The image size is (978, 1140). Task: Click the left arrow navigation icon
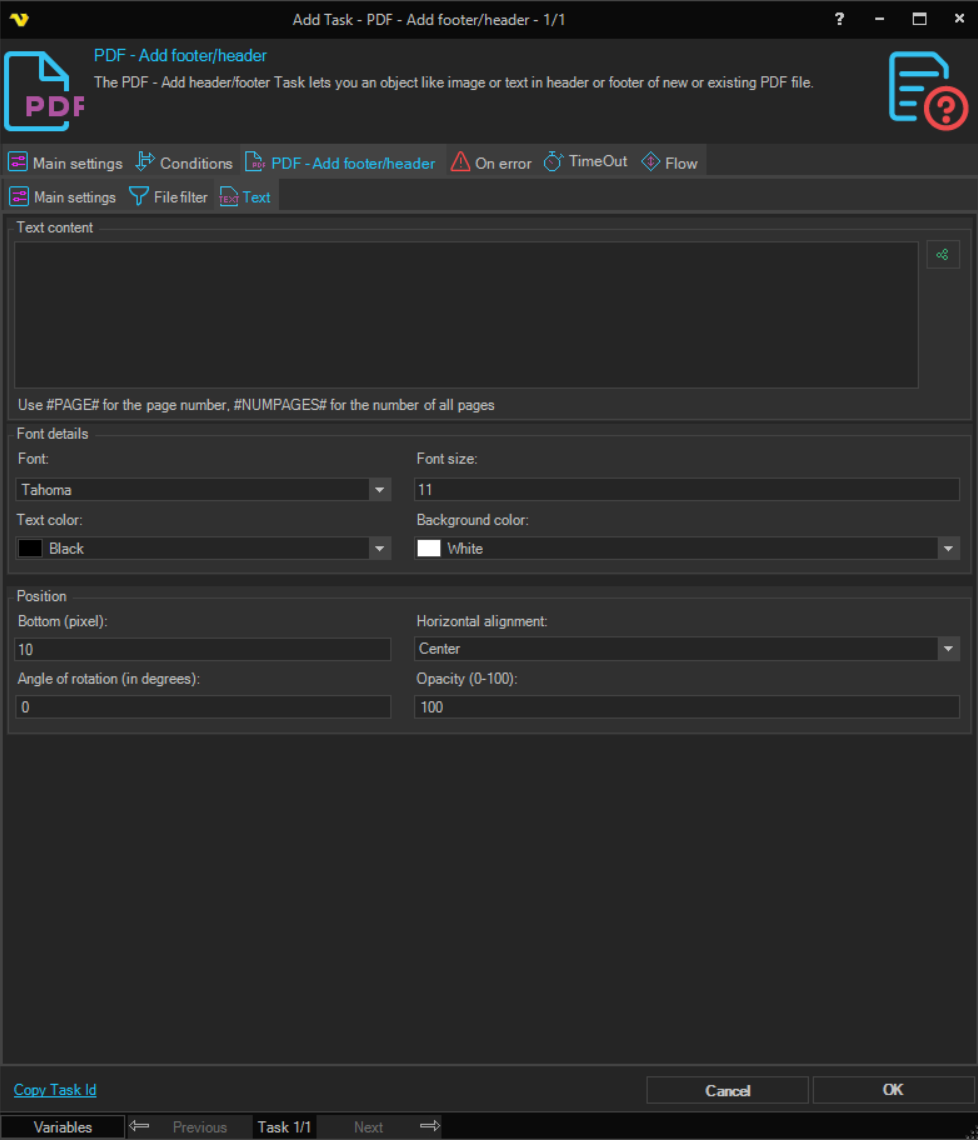click(140, 1126)
